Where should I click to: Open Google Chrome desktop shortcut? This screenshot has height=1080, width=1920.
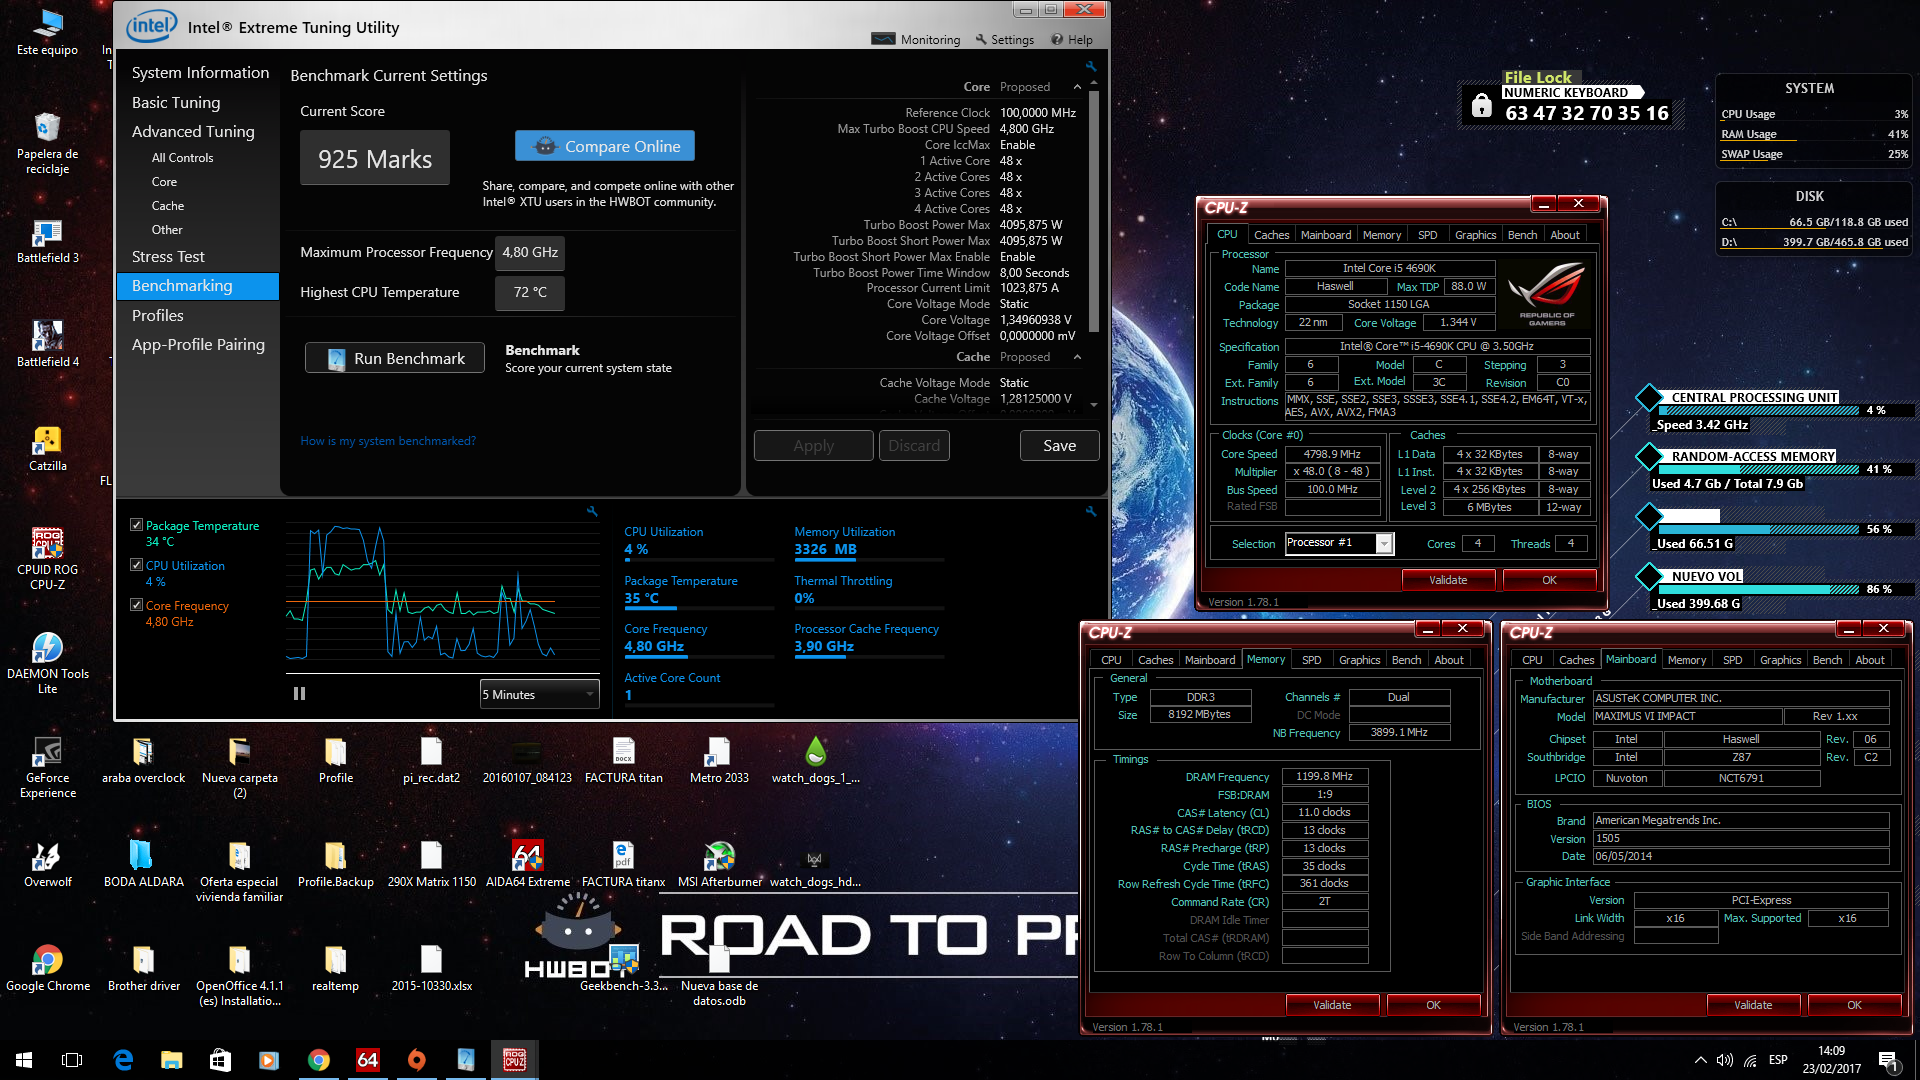[x=47, y=969]
